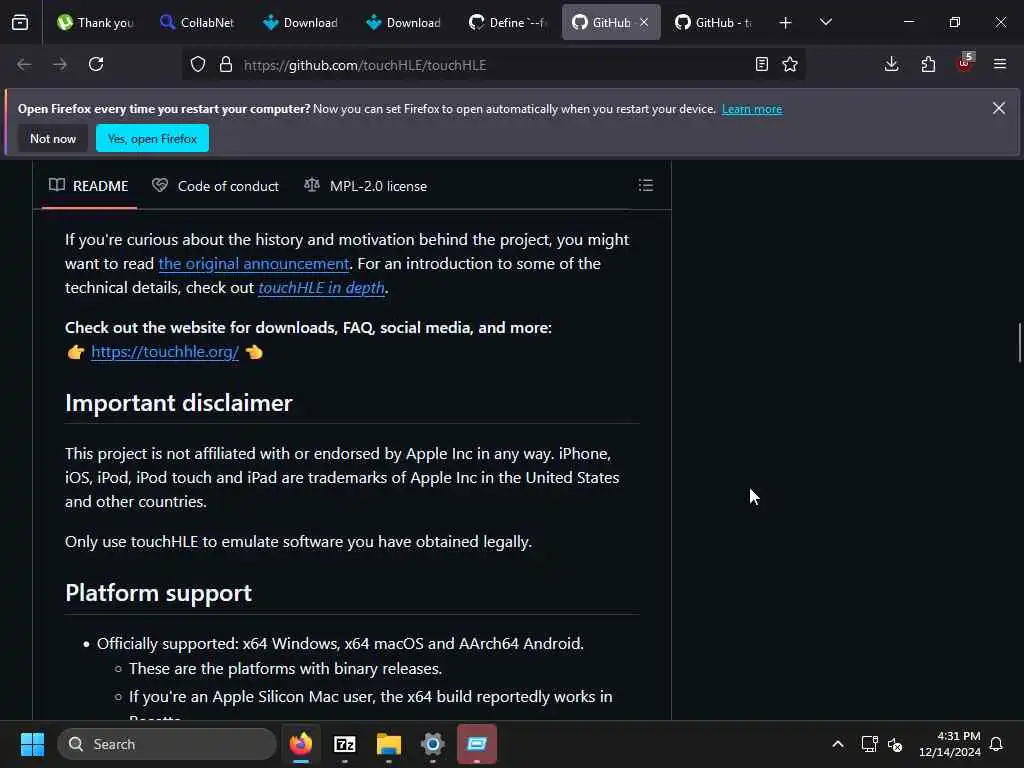Select the README tab
This screenshot has height=768, width=1024.
pos(89,186)
